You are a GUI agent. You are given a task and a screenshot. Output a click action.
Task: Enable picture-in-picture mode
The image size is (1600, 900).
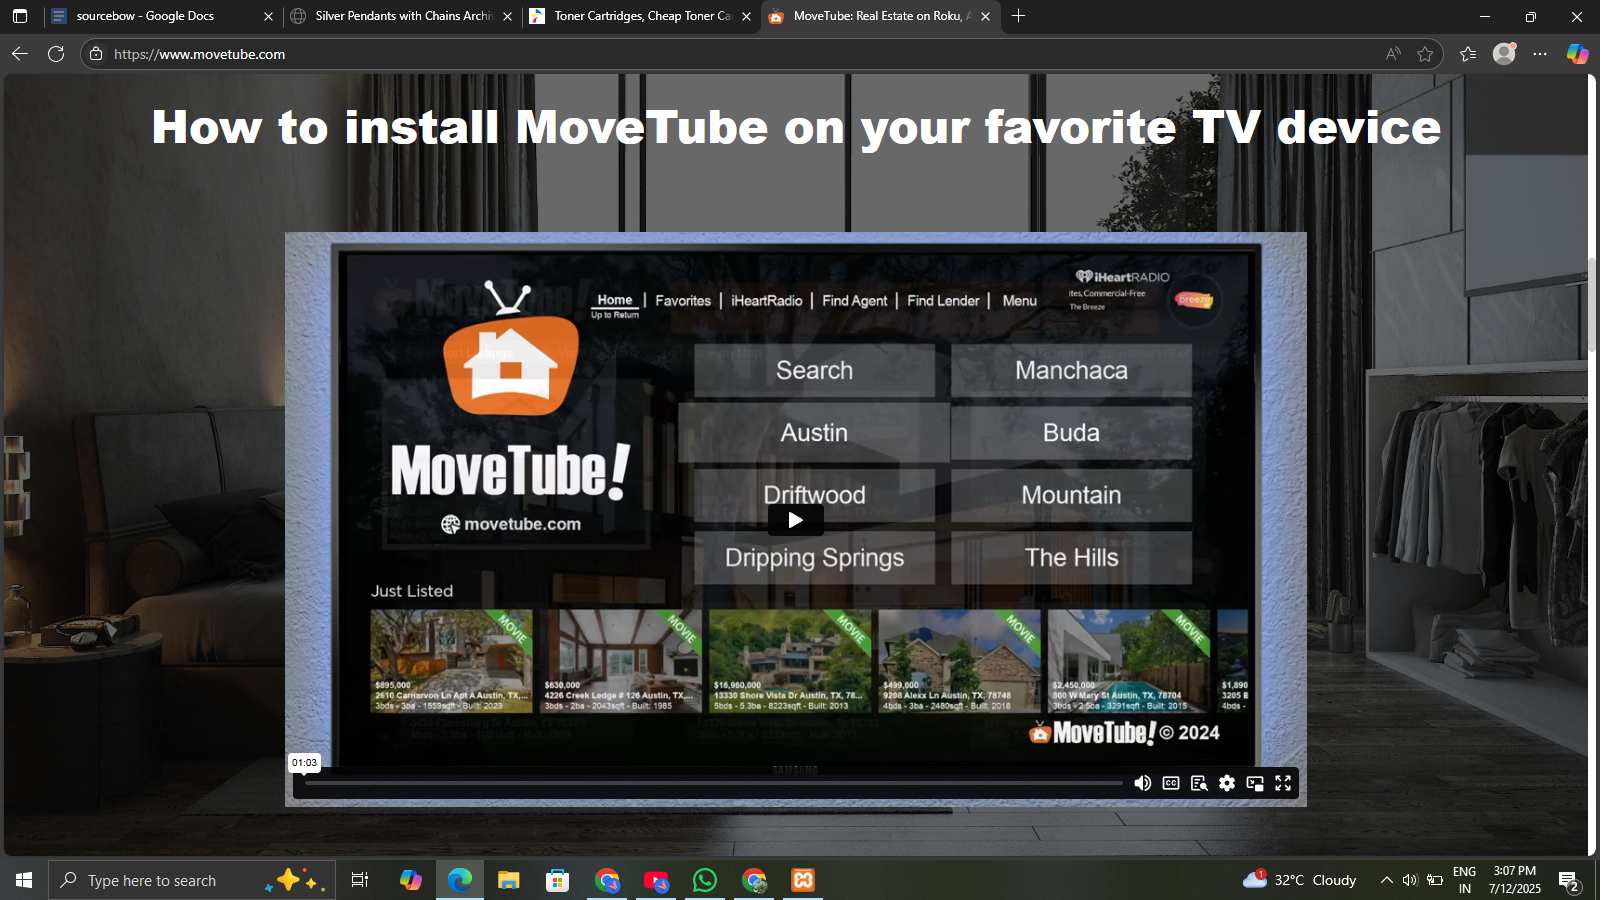1255,783
